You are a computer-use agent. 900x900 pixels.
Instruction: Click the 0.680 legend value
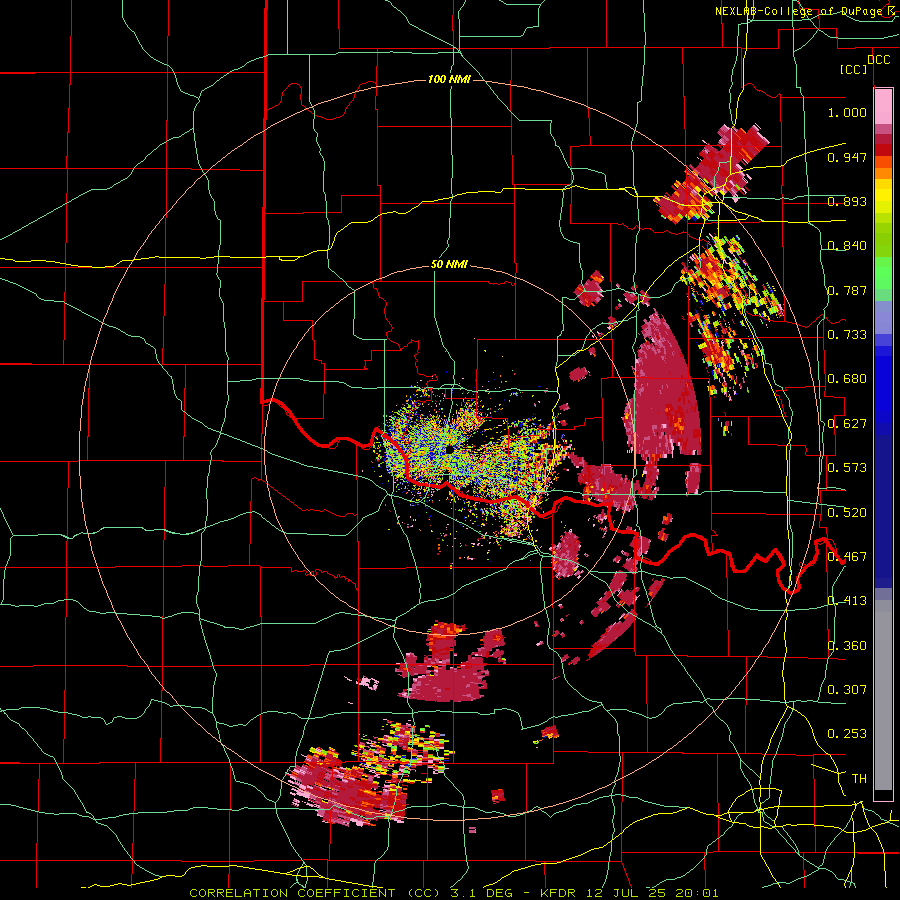point(847,379)
